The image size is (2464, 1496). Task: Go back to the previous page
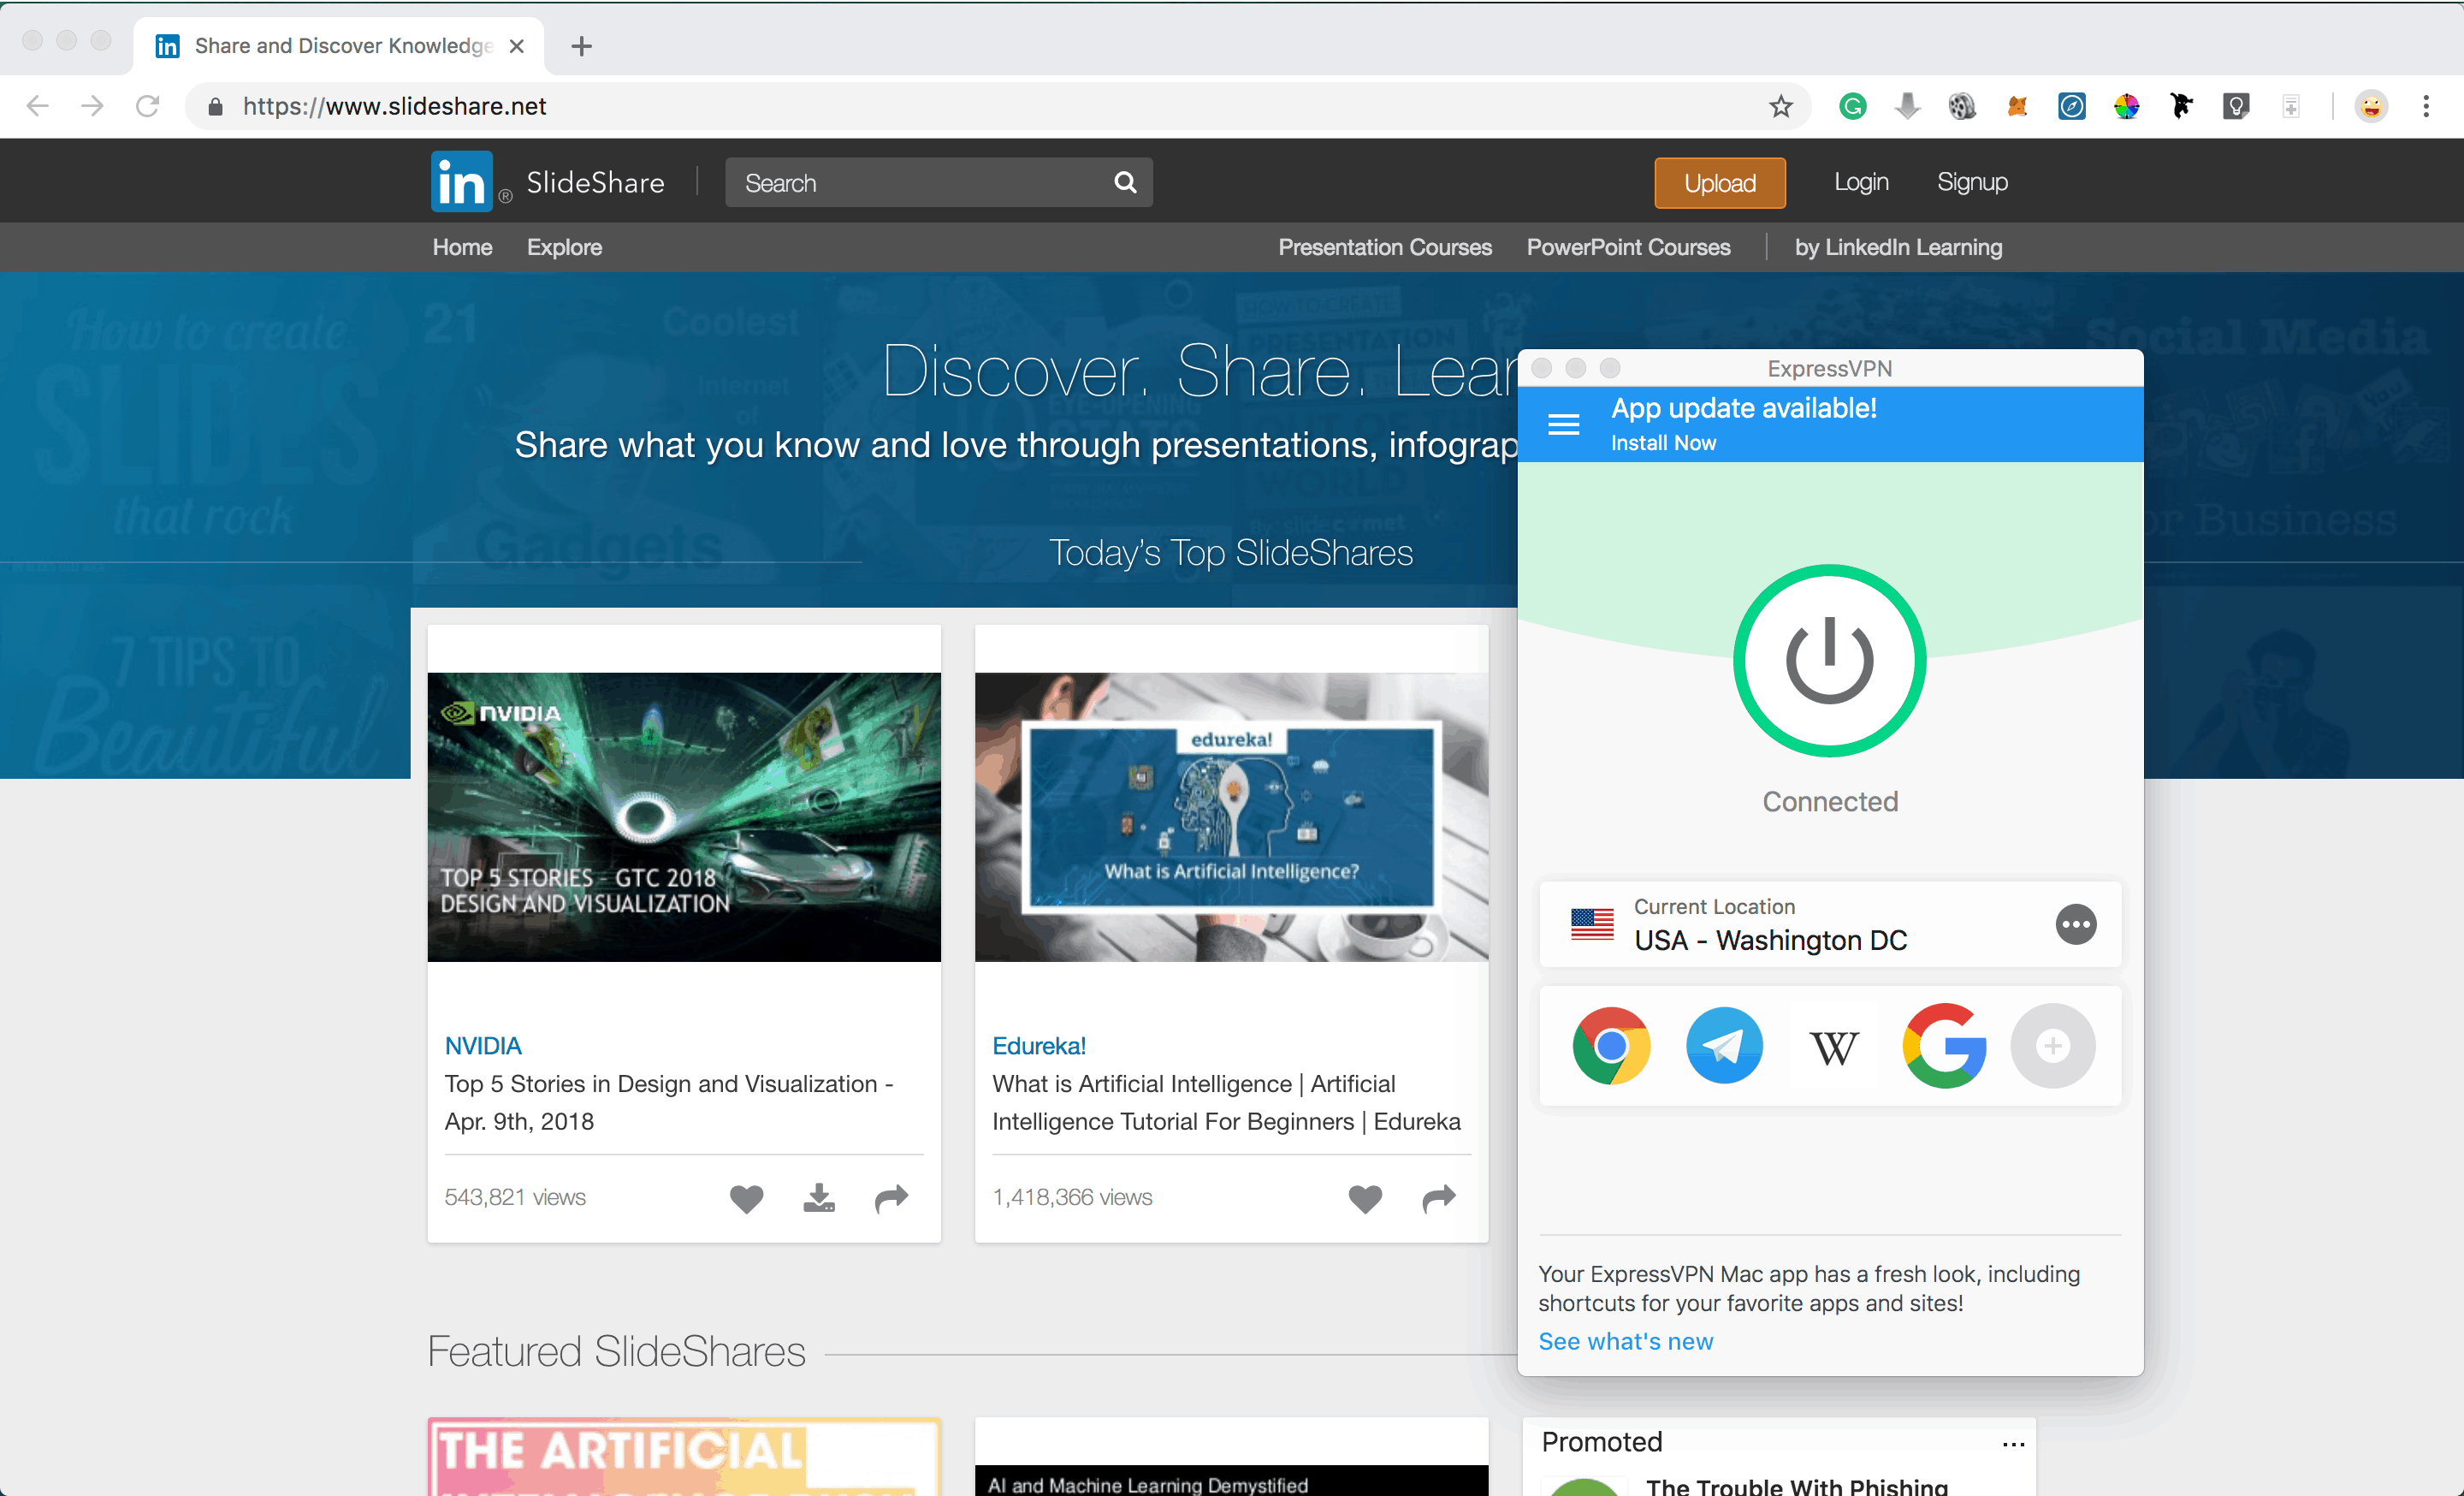(x=38, y=106)
